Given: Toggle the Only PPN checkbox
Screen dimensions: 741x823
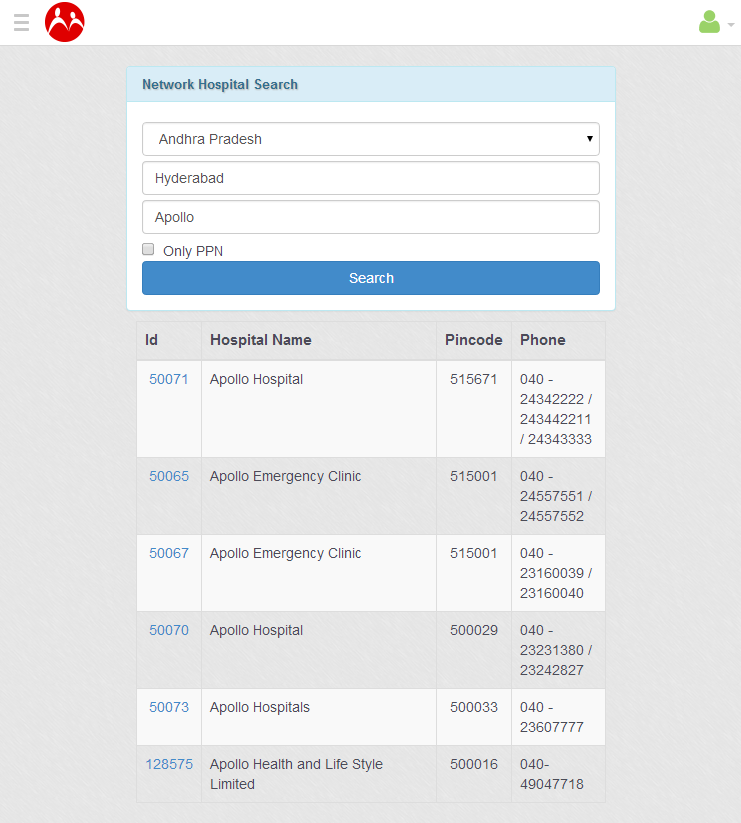Looking at the screenshot, I should pyautogui.click(x=148, y=249).
